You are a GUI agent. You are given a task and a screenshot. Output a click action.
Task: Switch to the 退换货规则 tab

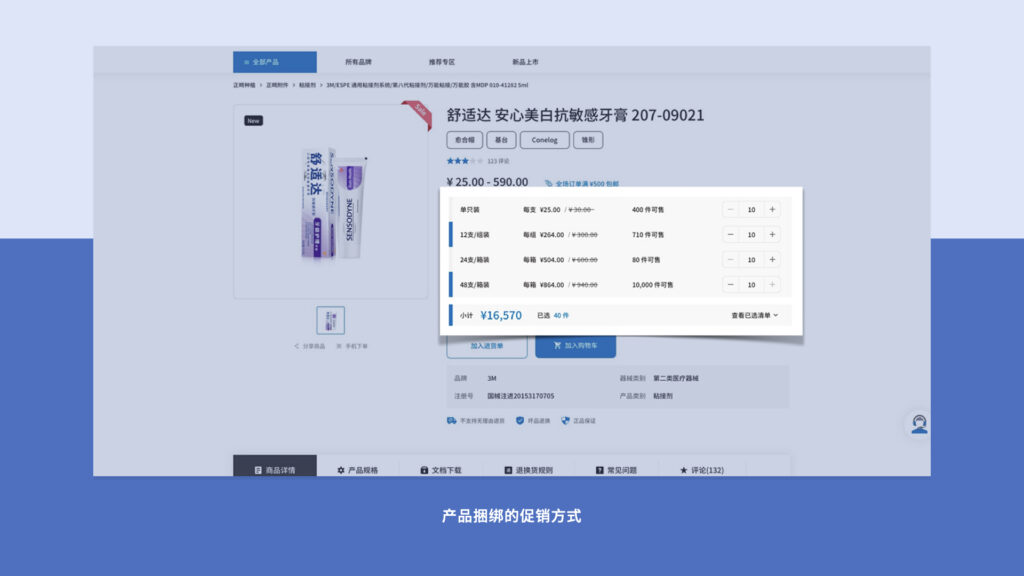pyautogui.click(x=528, y=470)
